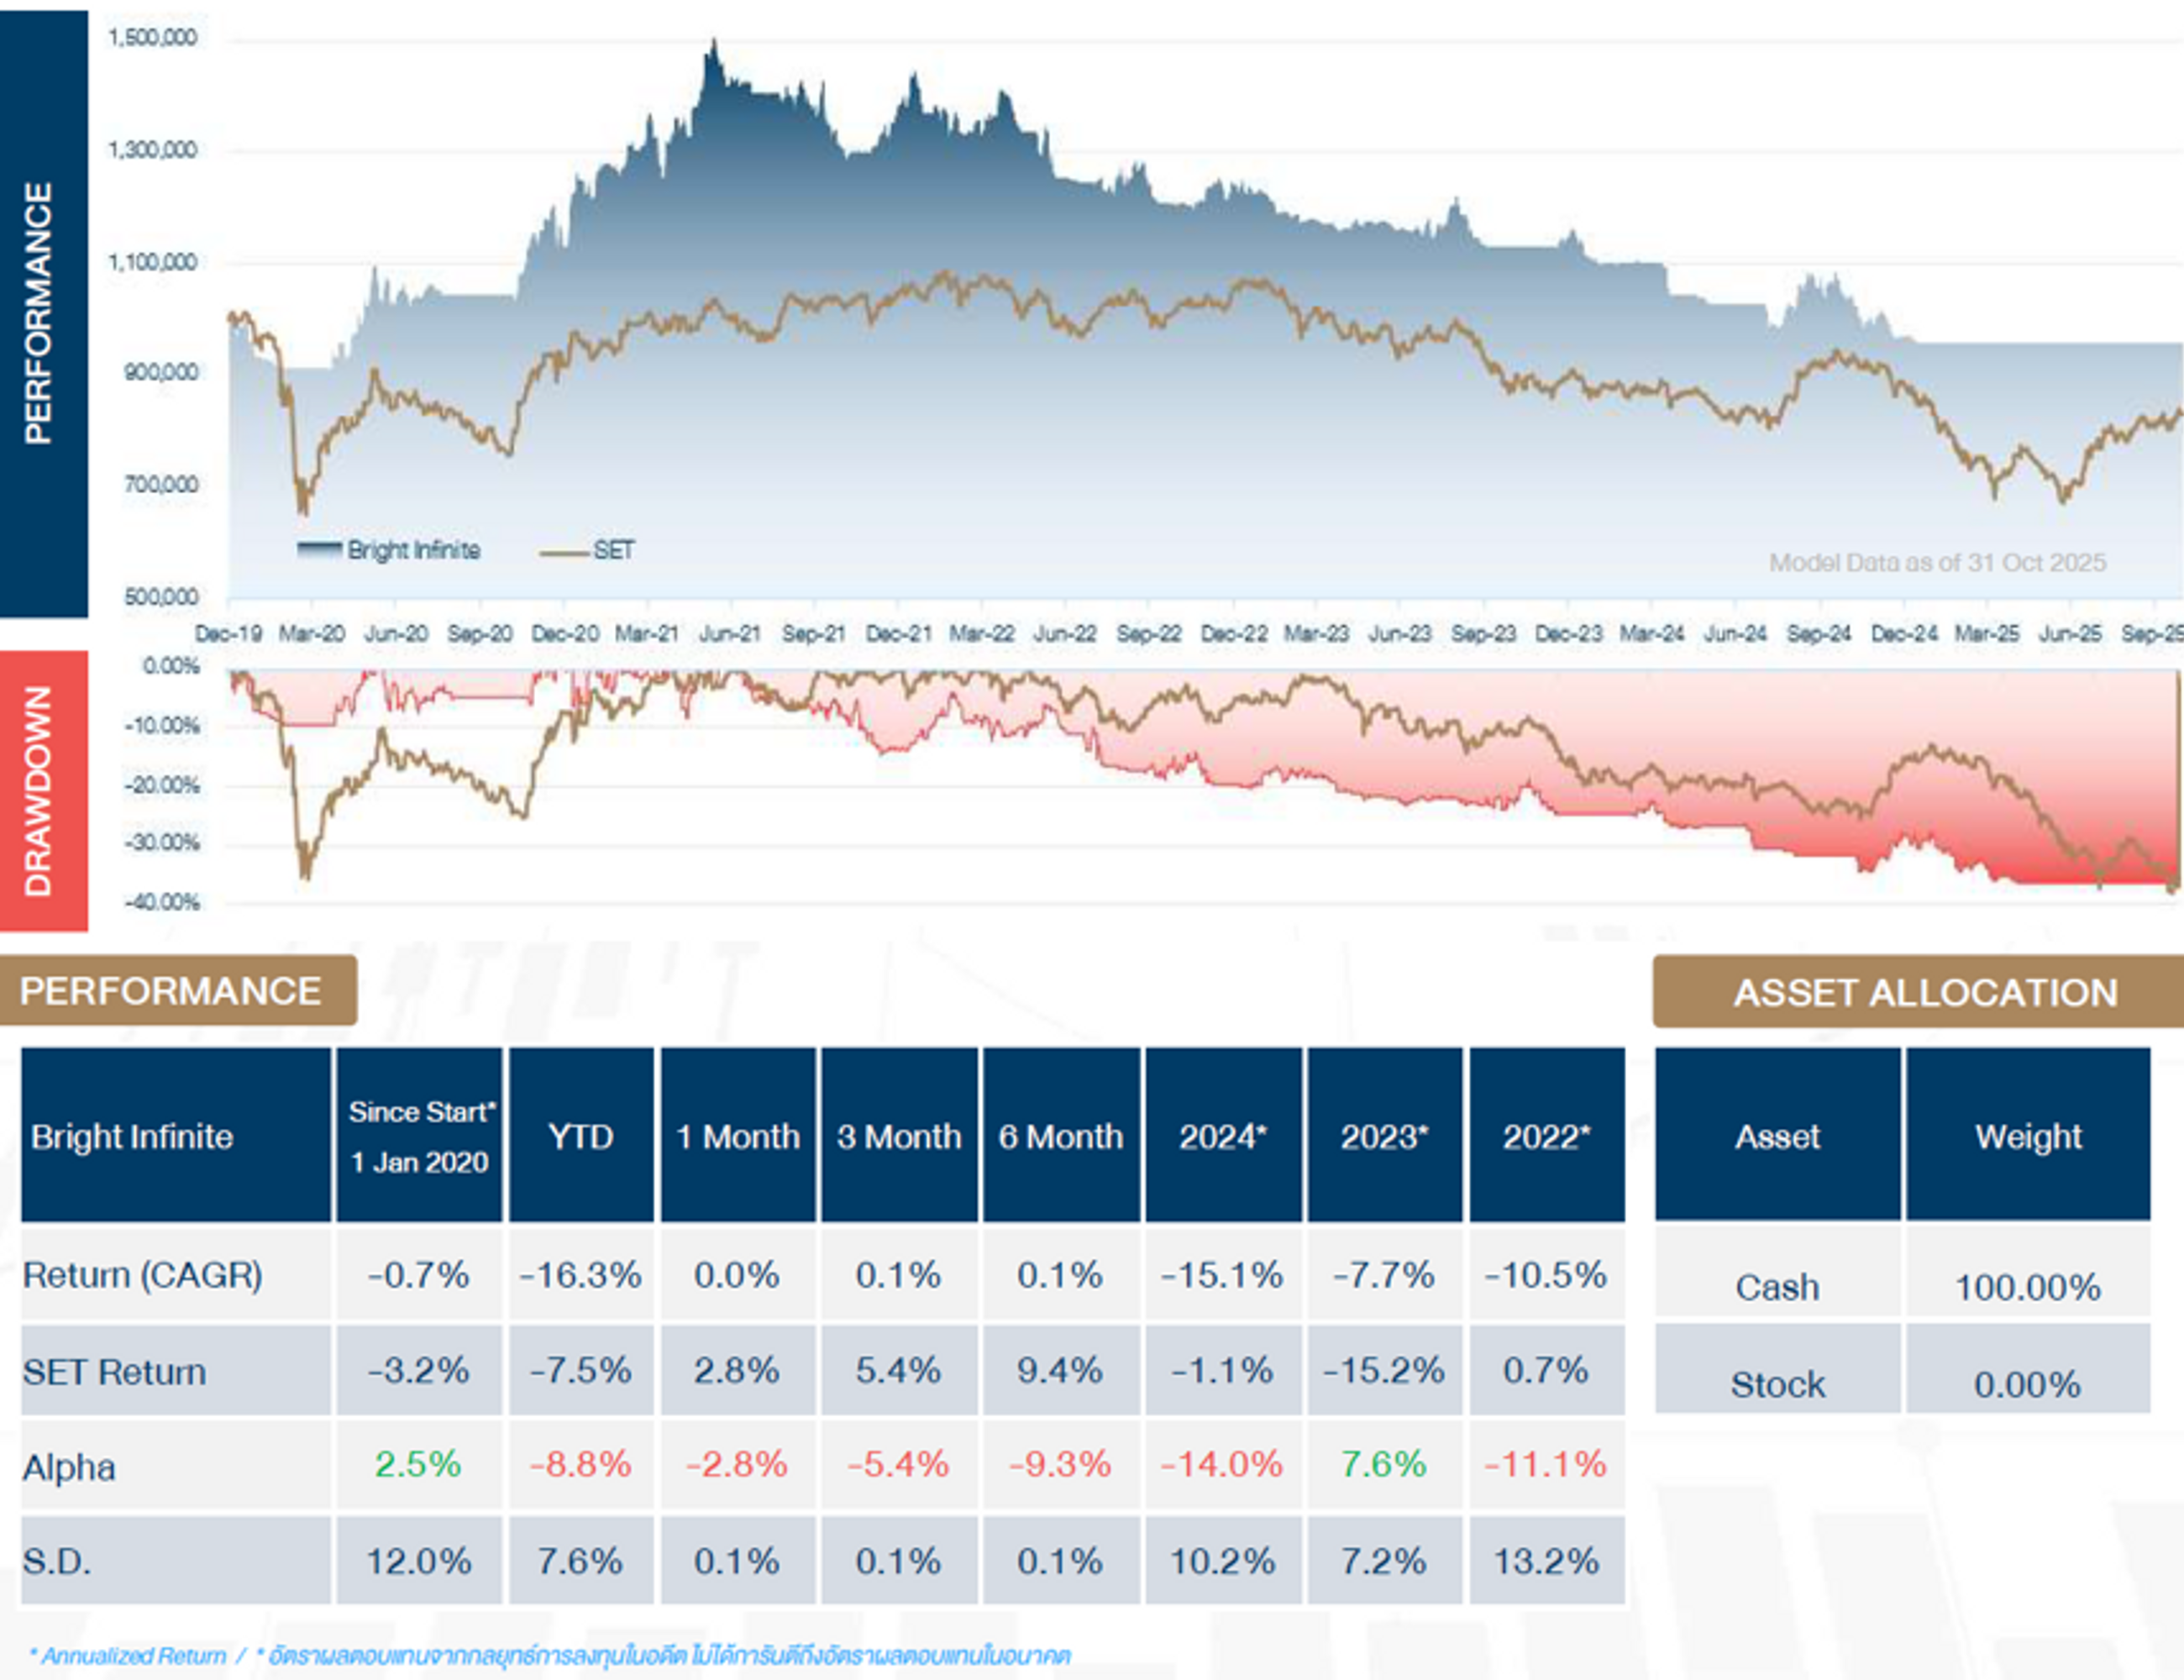
Task: Click the Cash weight 100.00% cell
Action: point(2028,1287)
